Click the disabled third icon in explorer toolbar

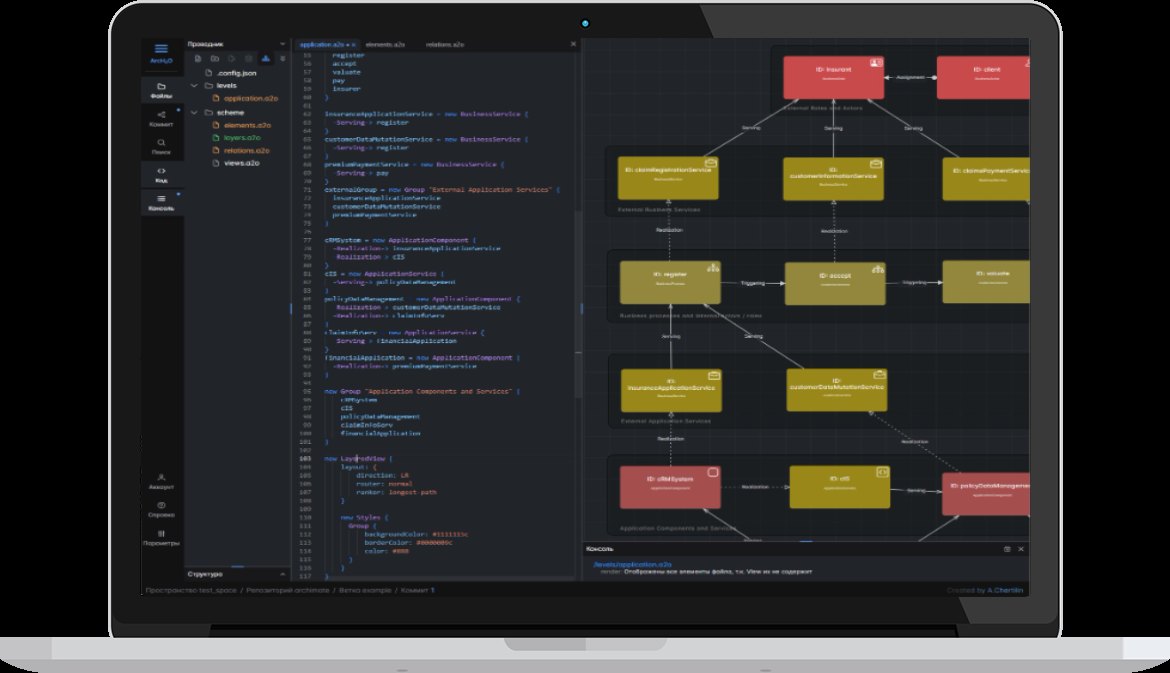(231, 58)
